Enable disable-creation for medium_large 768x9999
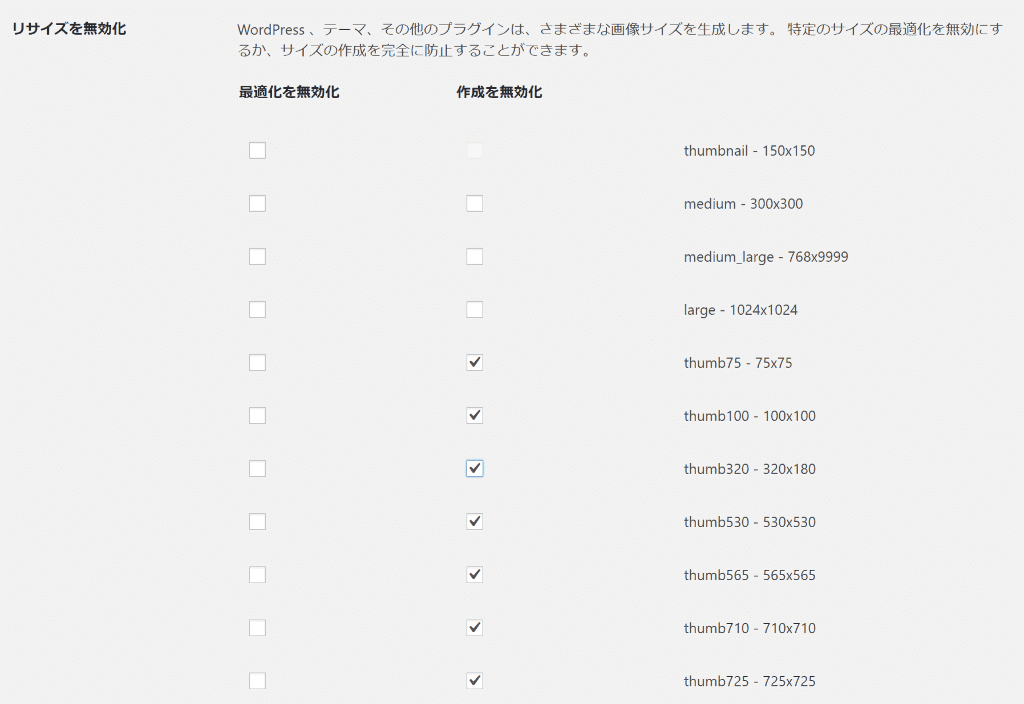1024x704 pixels. [475, 257]
